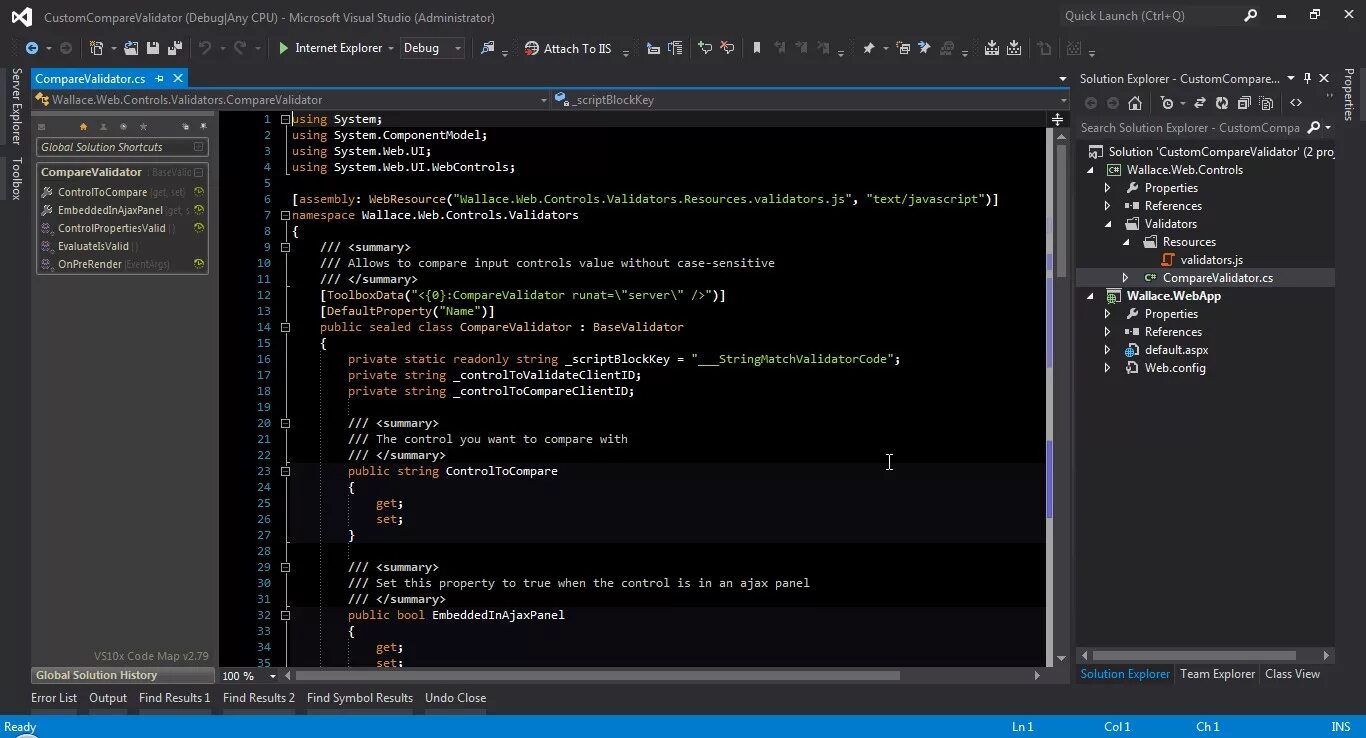The width and height of the screenshot is (1366, 738).
Task: Switch to the Team Explorer tab
Action: coord(1217,674)
